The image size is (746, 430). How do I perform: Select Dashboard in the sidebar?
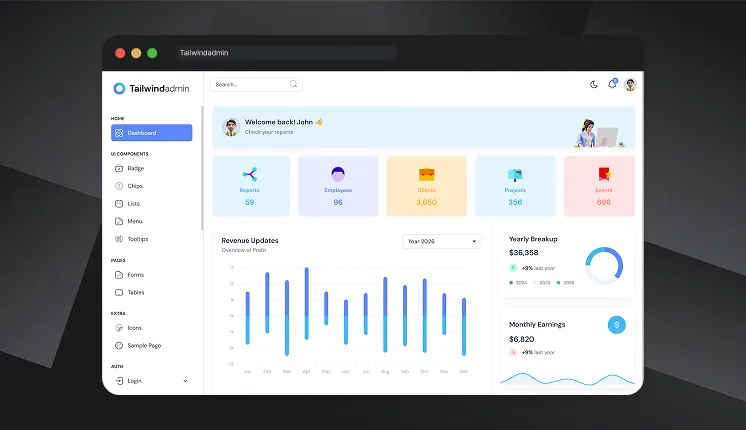[152, 132]
